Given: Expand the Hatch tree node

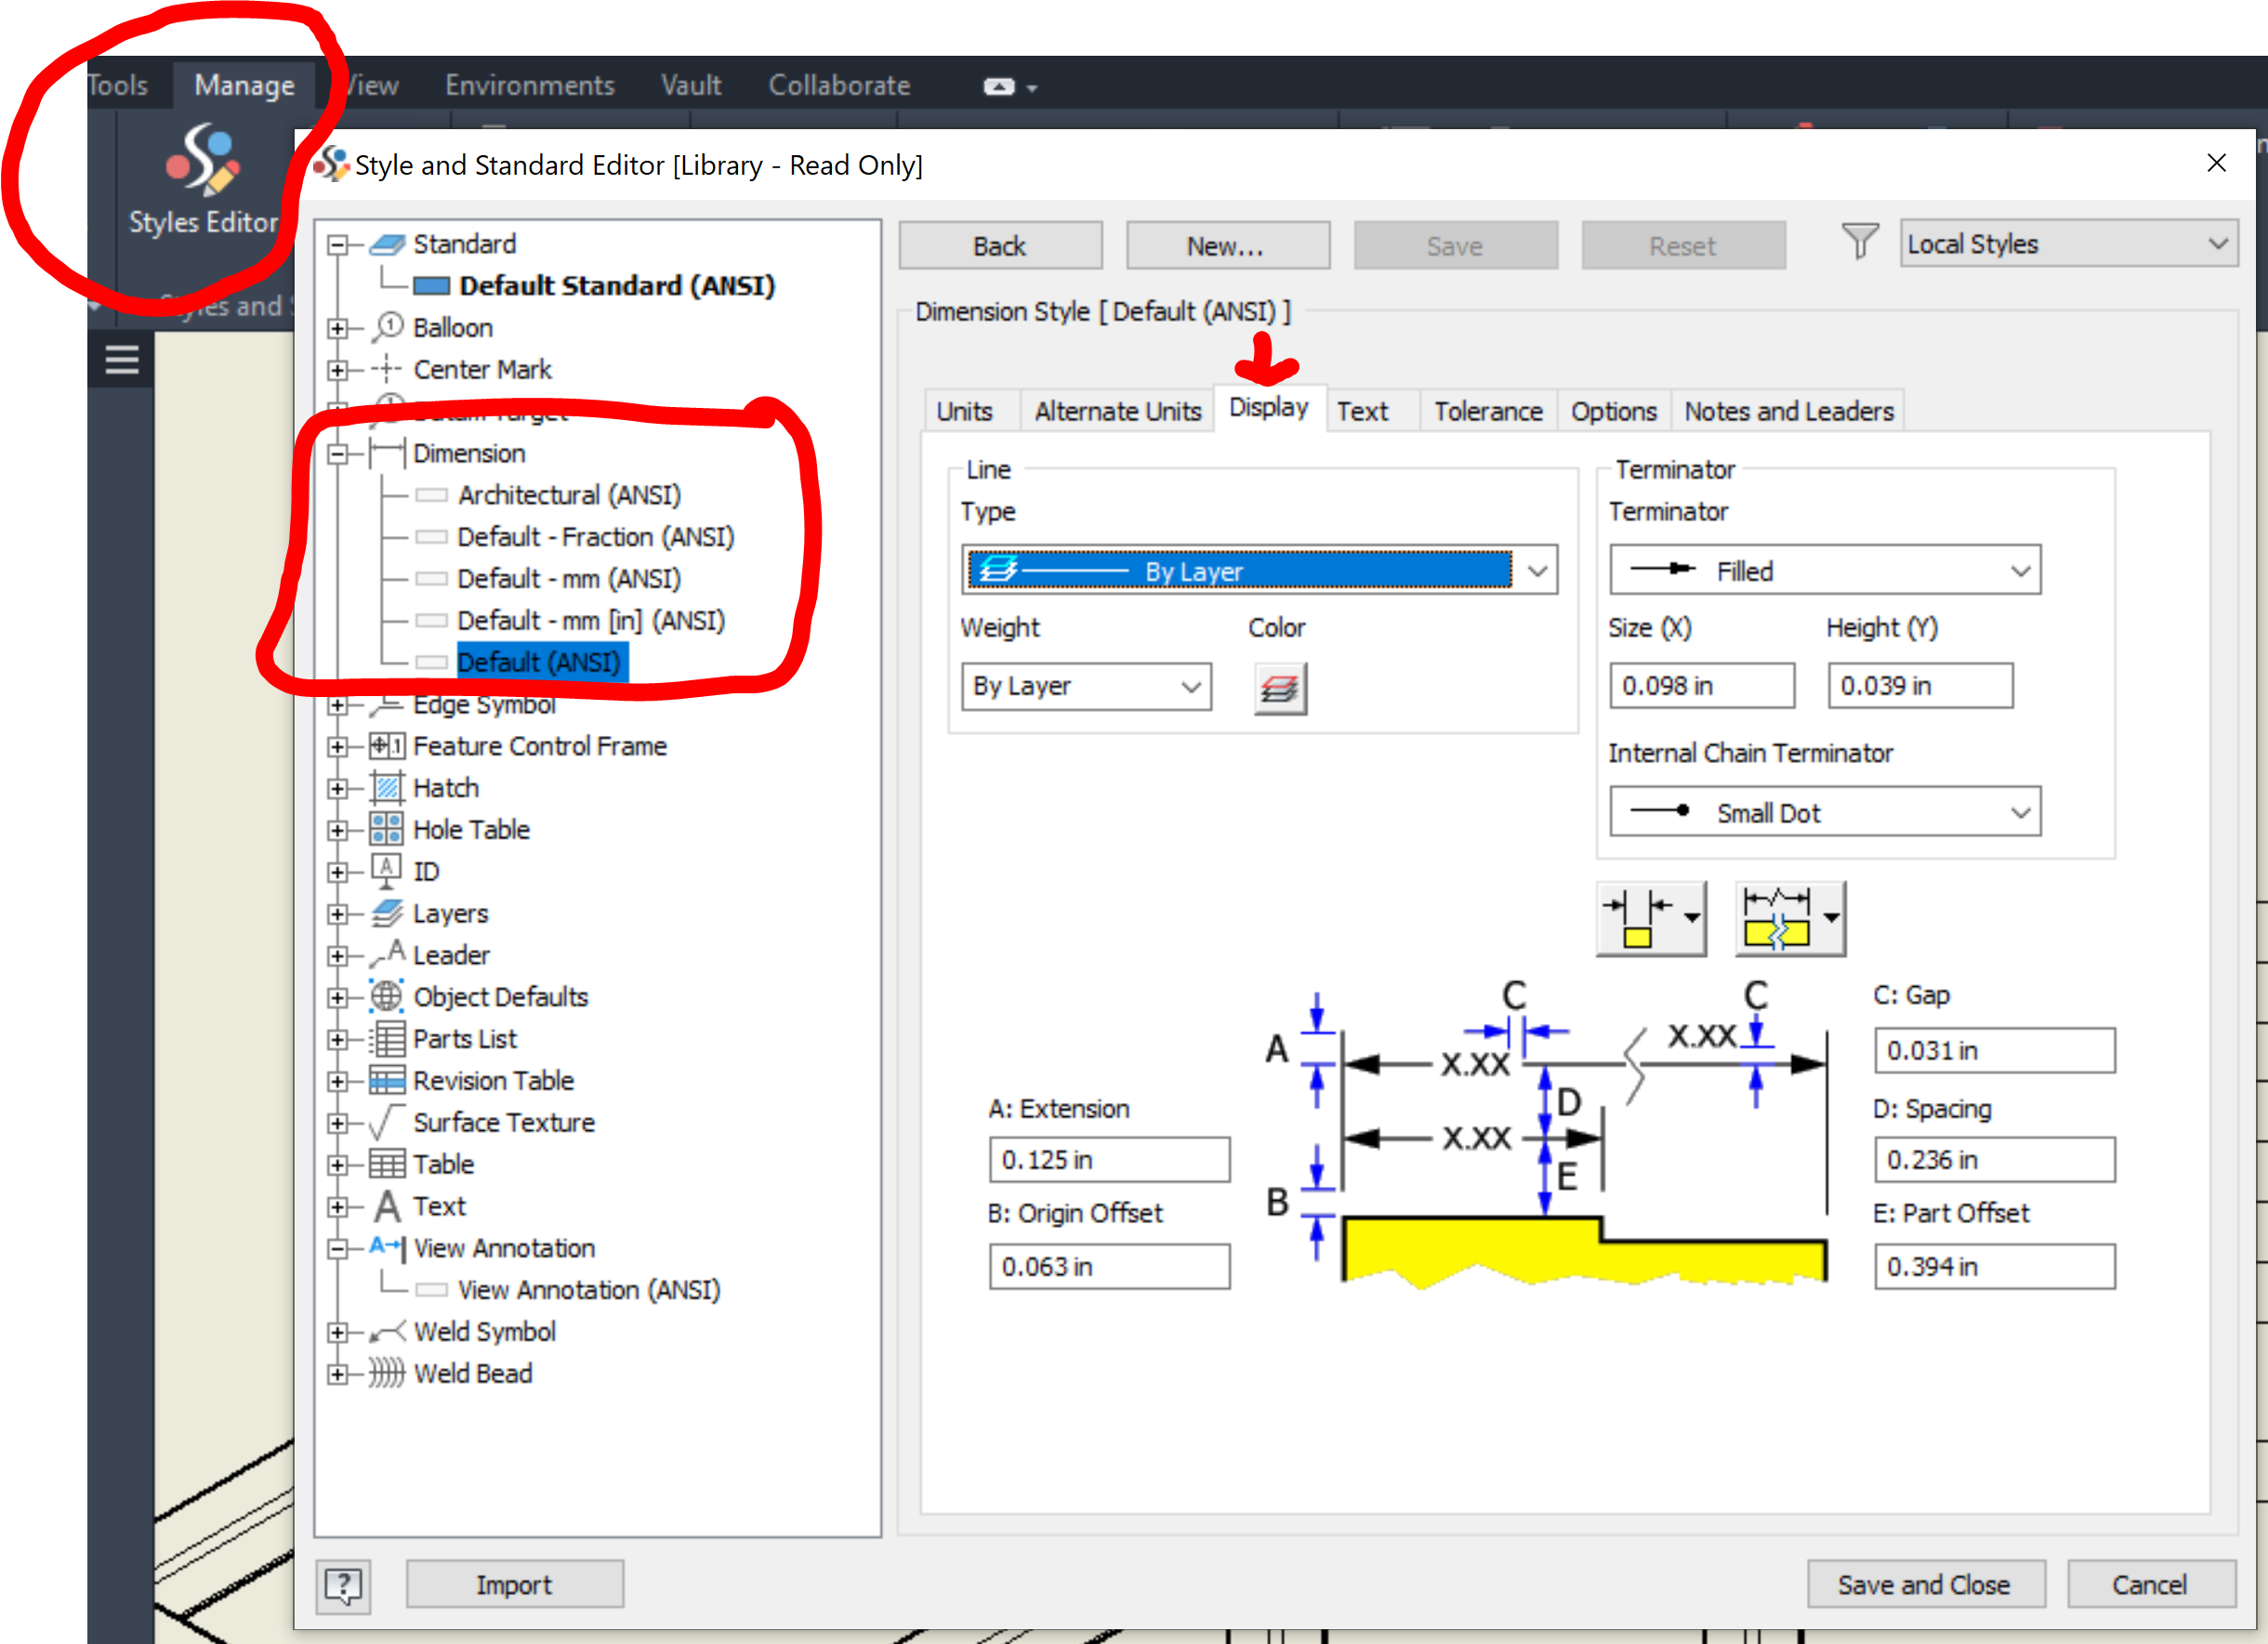Looking at the screenshot, I should (x=338, y=788).
